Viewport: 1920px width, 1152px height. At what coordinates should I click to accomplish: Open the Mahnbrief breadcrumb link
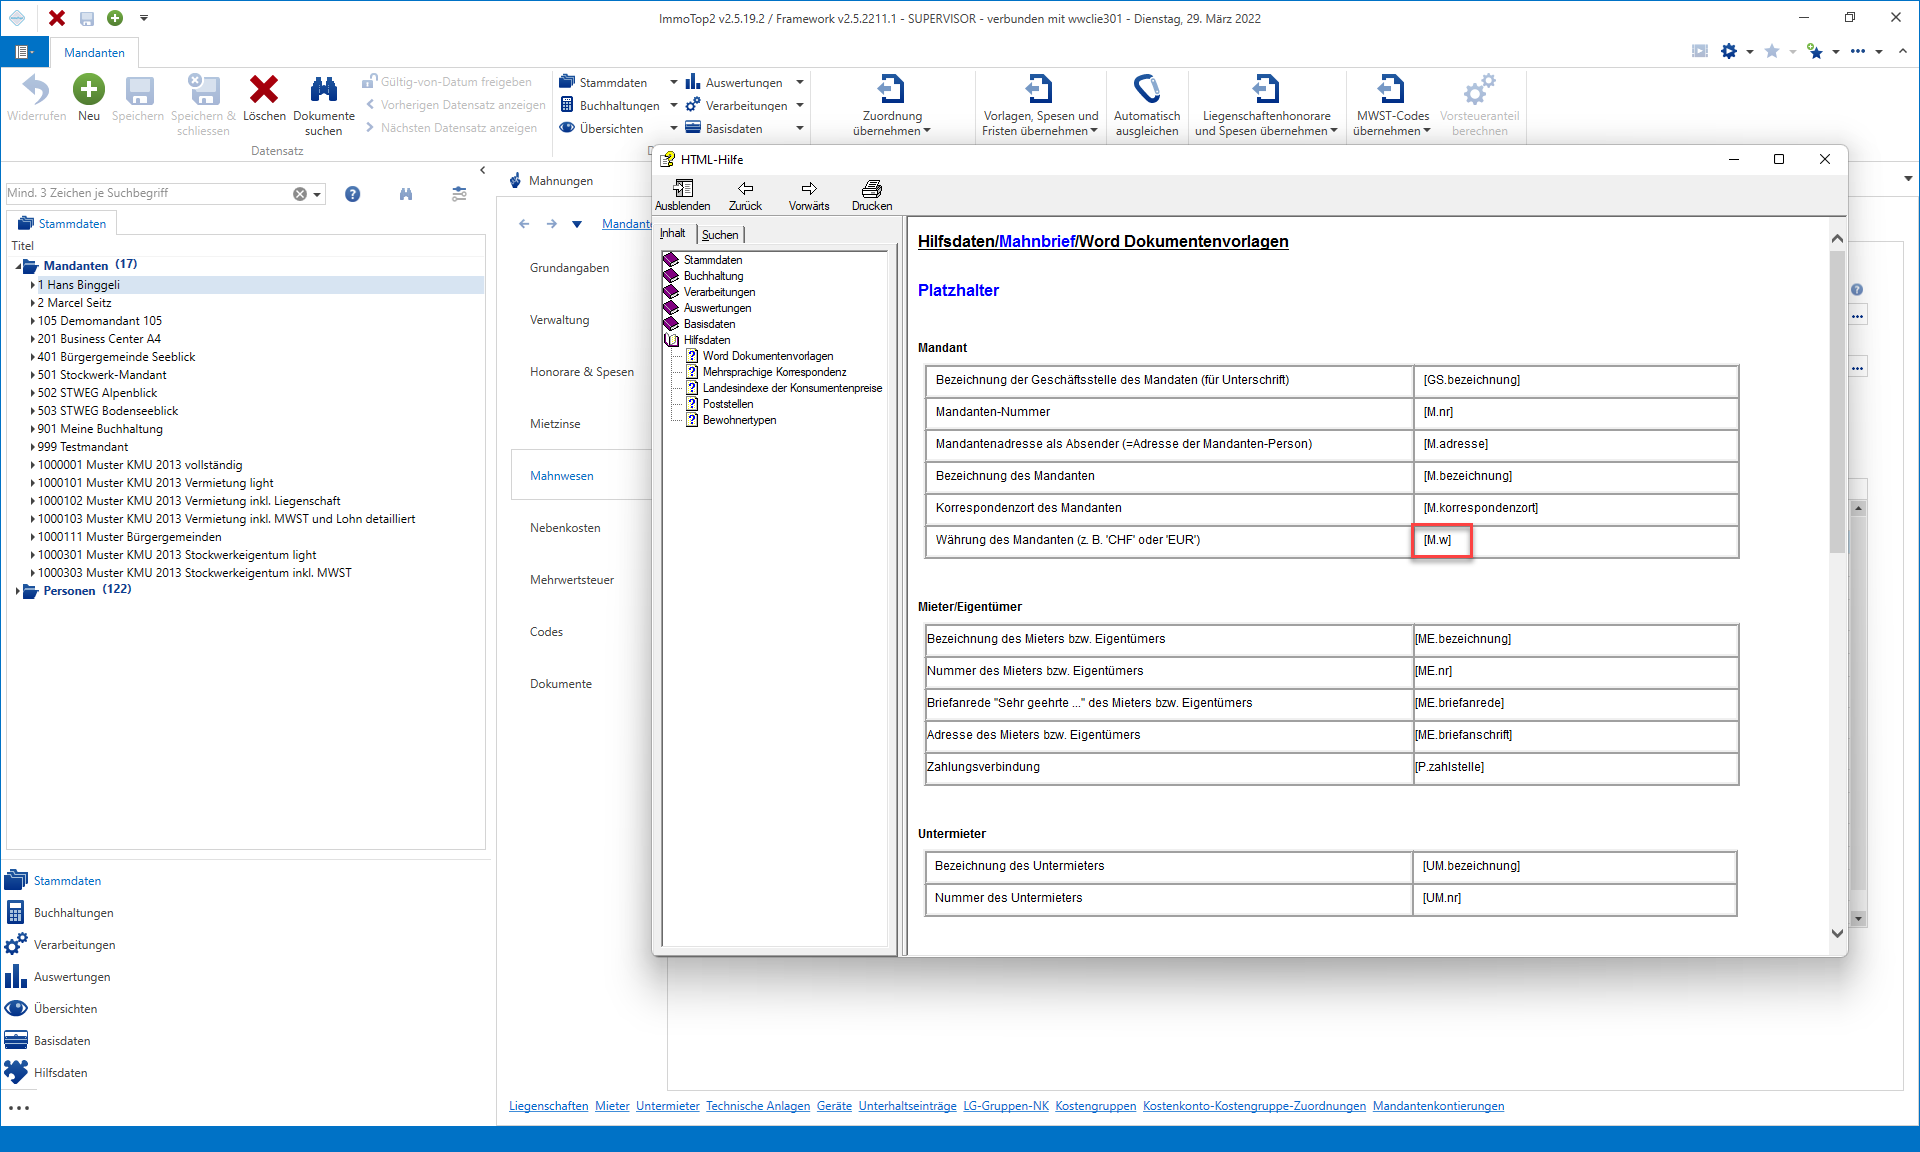1036,241
